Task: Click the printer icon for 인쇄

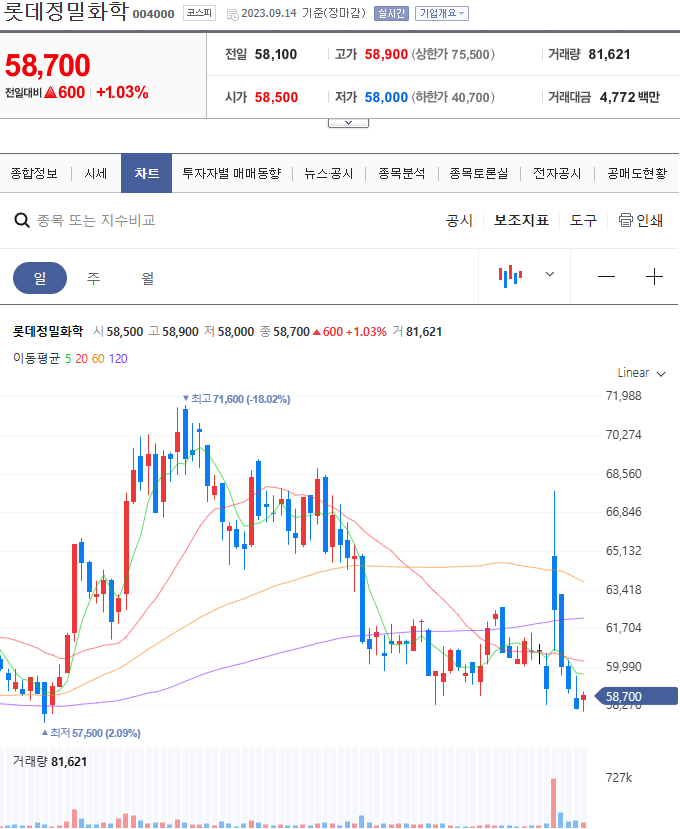Action: (626, 220)
